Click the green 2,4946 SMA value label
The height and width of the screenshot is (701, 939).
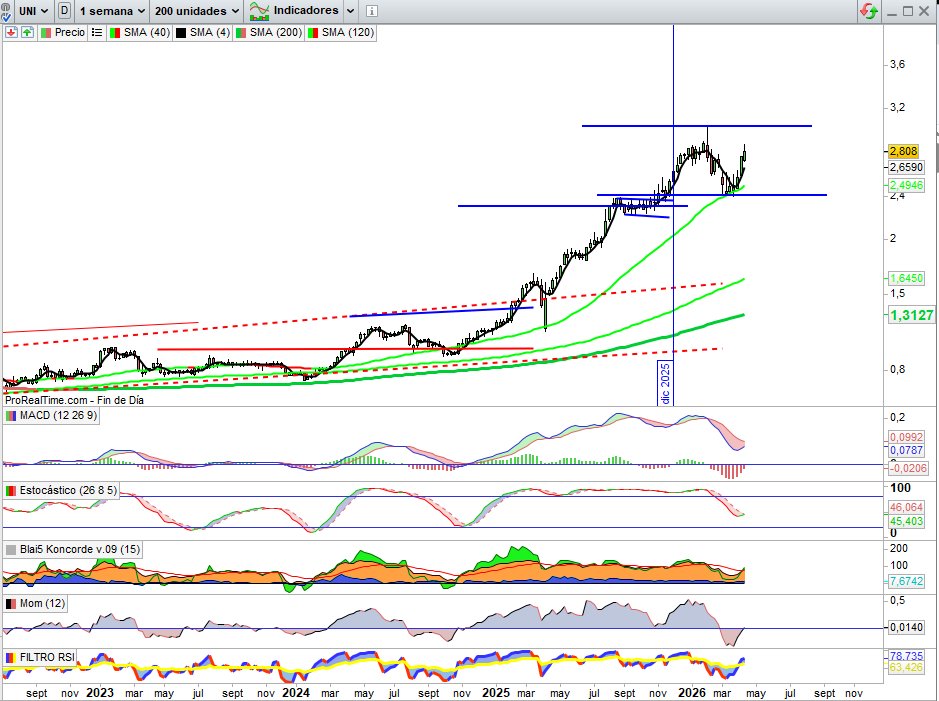906,185
